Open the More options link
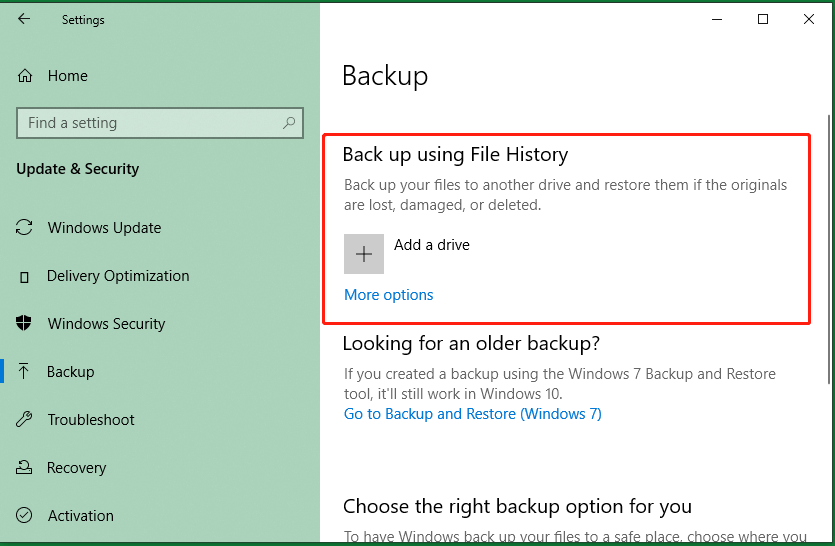Screen dimensions: 835x546 389,295
